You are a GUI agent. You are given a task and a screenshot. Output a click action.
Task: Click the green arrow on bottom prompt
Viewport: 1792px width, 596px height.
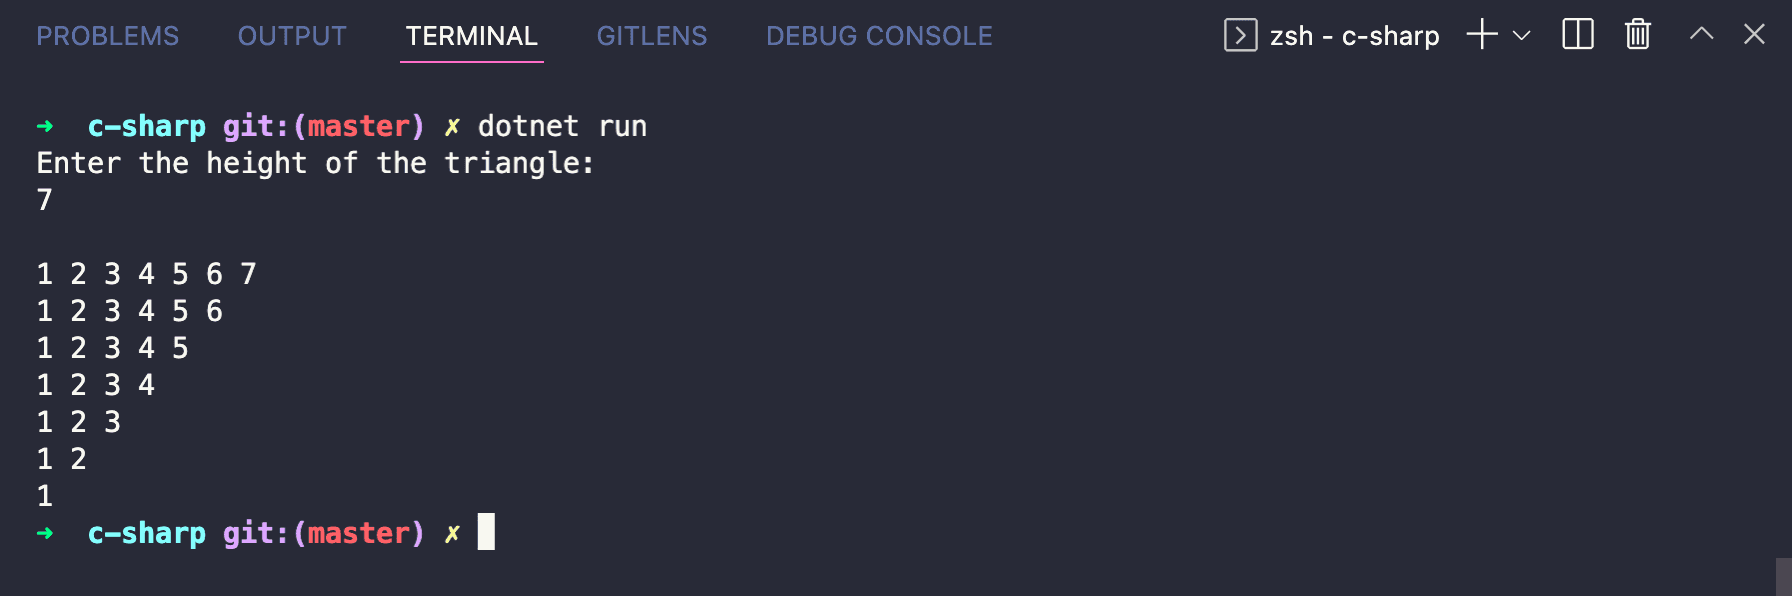(45, 533)
